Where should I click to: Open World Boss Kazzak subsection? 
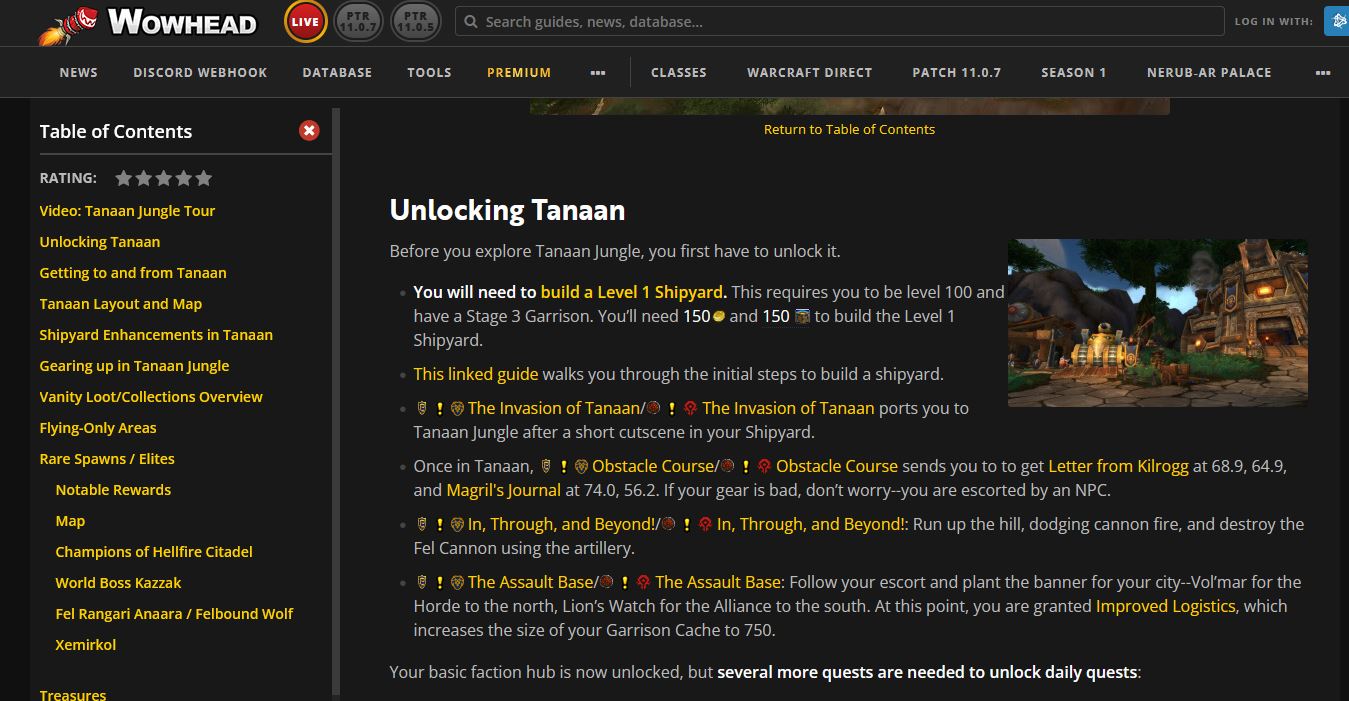click(x=118, y=583)
